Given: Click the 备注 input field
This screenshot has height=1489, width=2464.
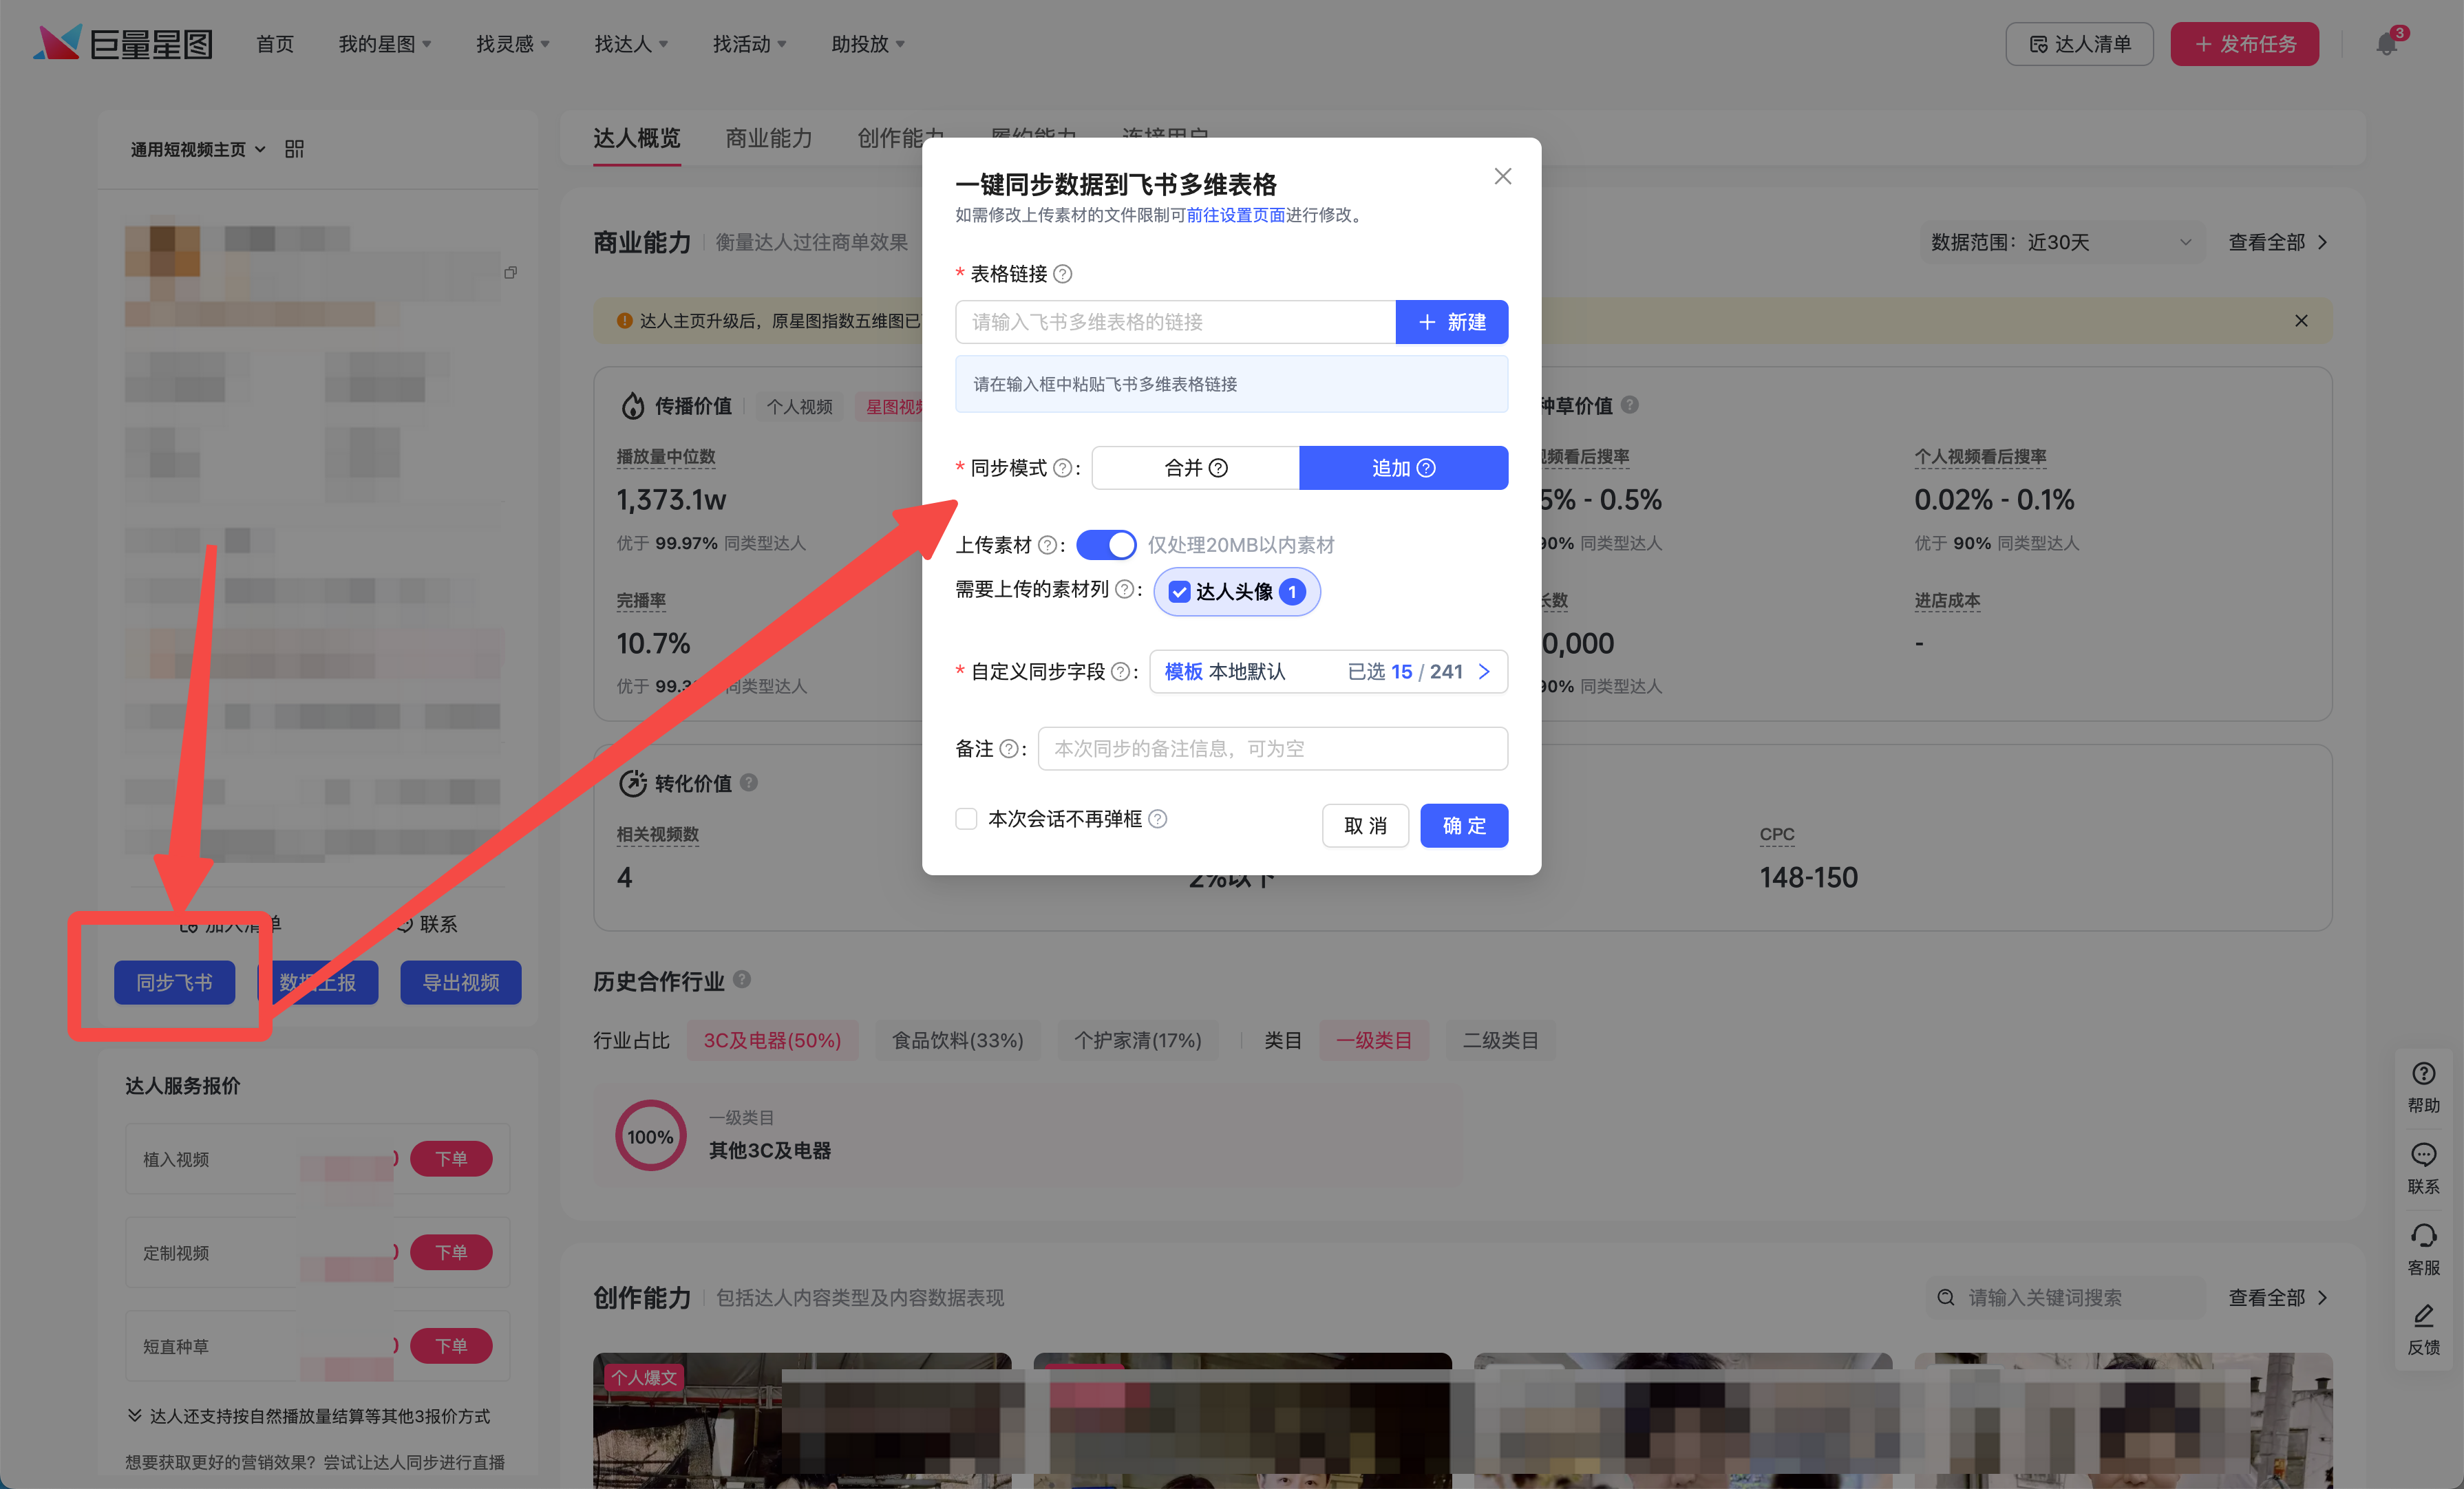Looking at the screenshot, I should point(1273,749).
